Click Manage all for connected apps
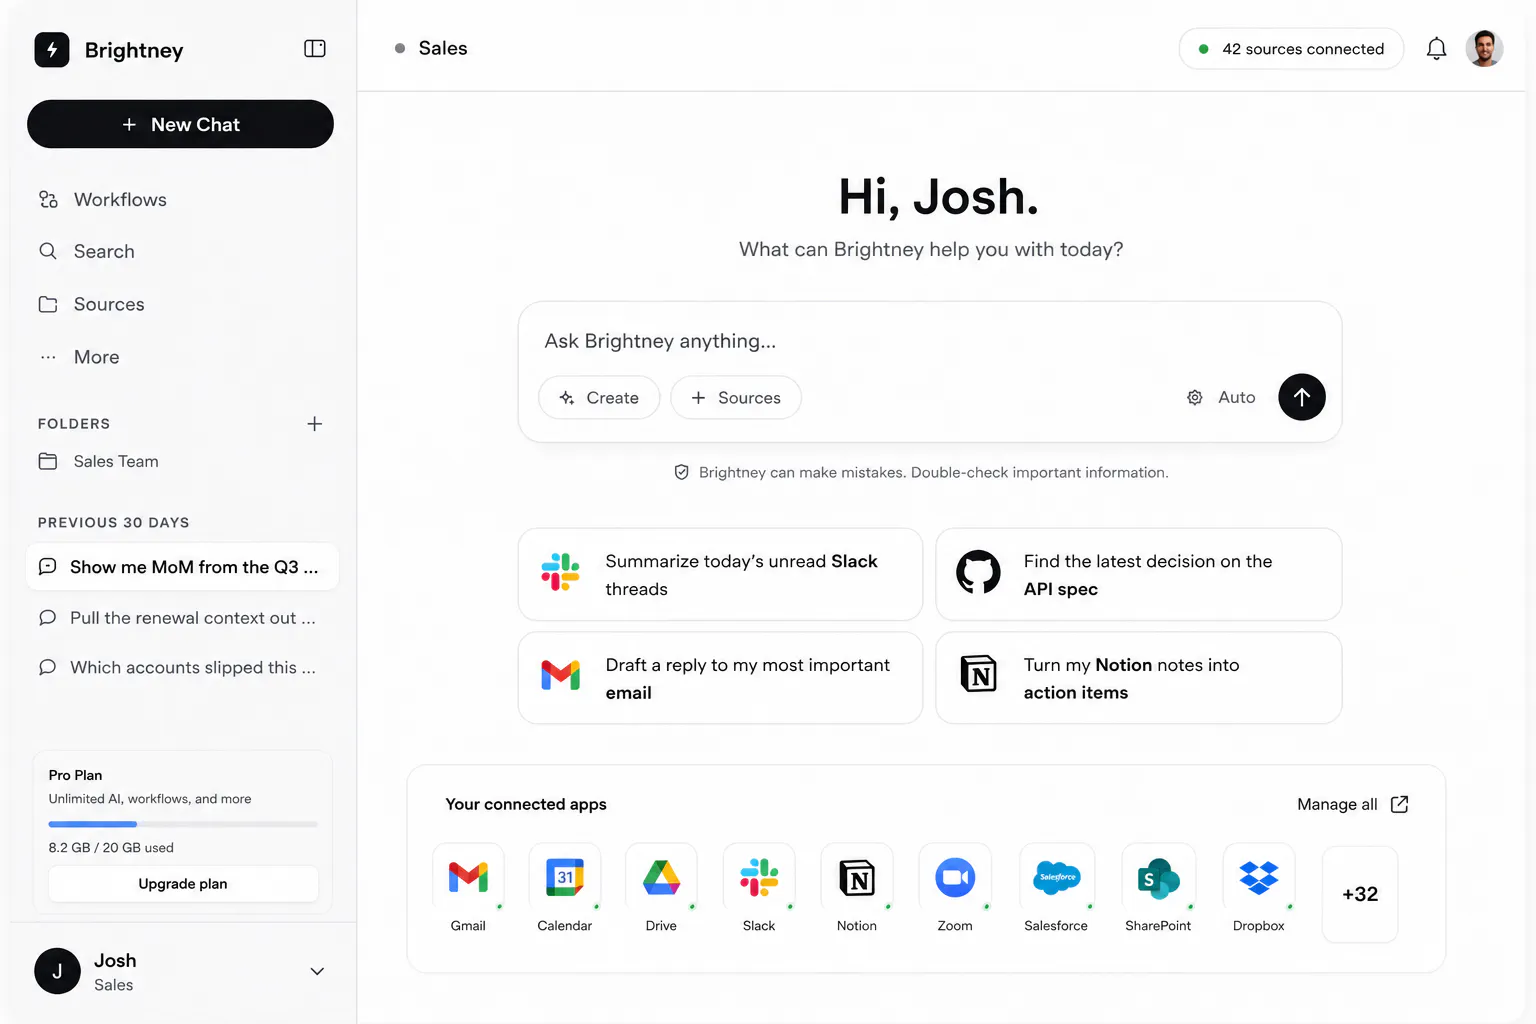1536x1024 pixels. coord(1337,804)
